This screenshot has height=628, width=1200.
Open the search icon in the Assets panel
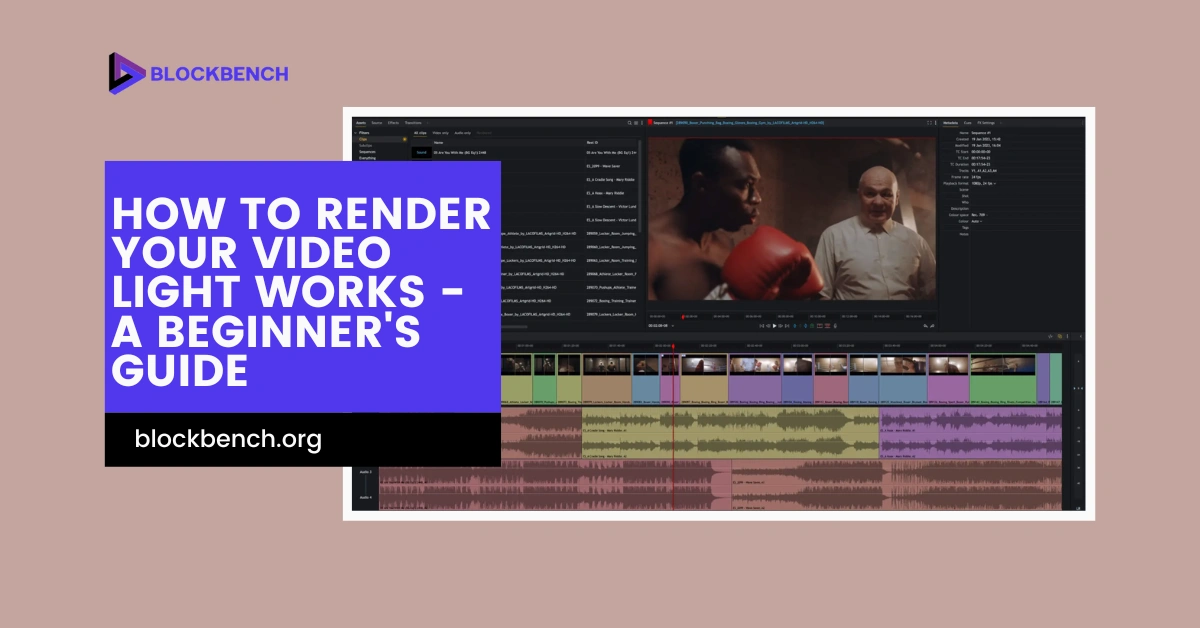coord(629,123)
